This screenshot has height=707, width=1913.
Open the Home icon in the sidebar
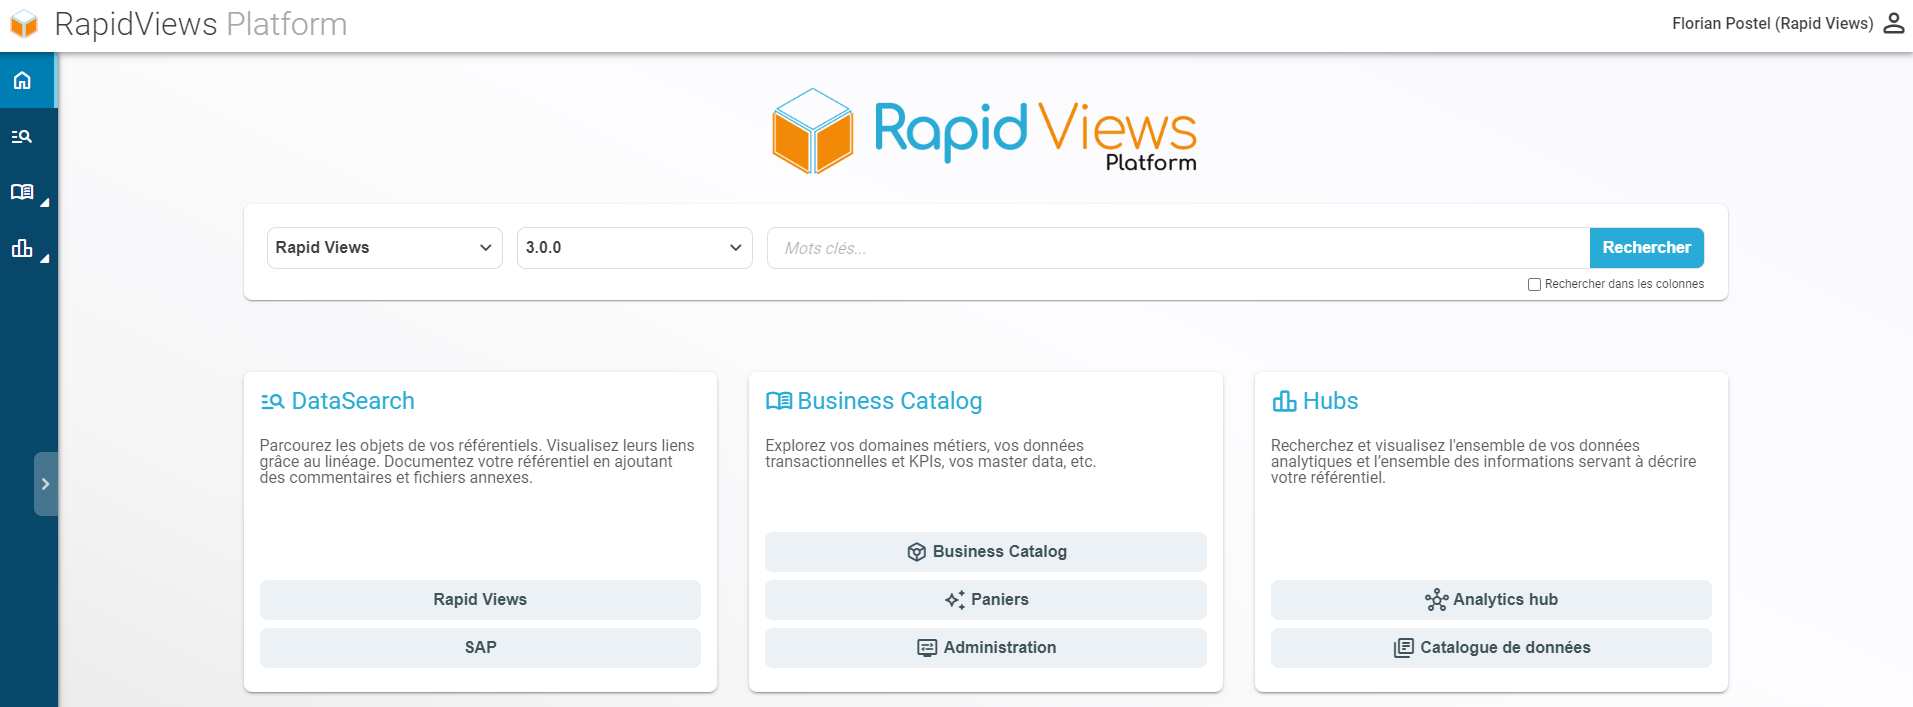click(22, 80)
